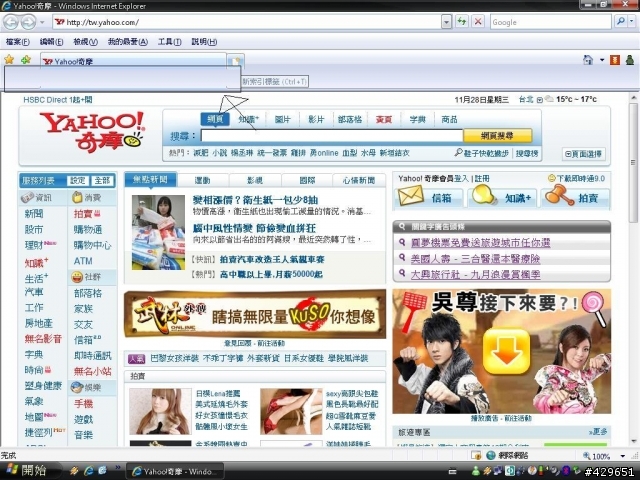The image size is (640, 480).
Task: Open the 知識+ lightbulb icon
Action: coord(483,196)
